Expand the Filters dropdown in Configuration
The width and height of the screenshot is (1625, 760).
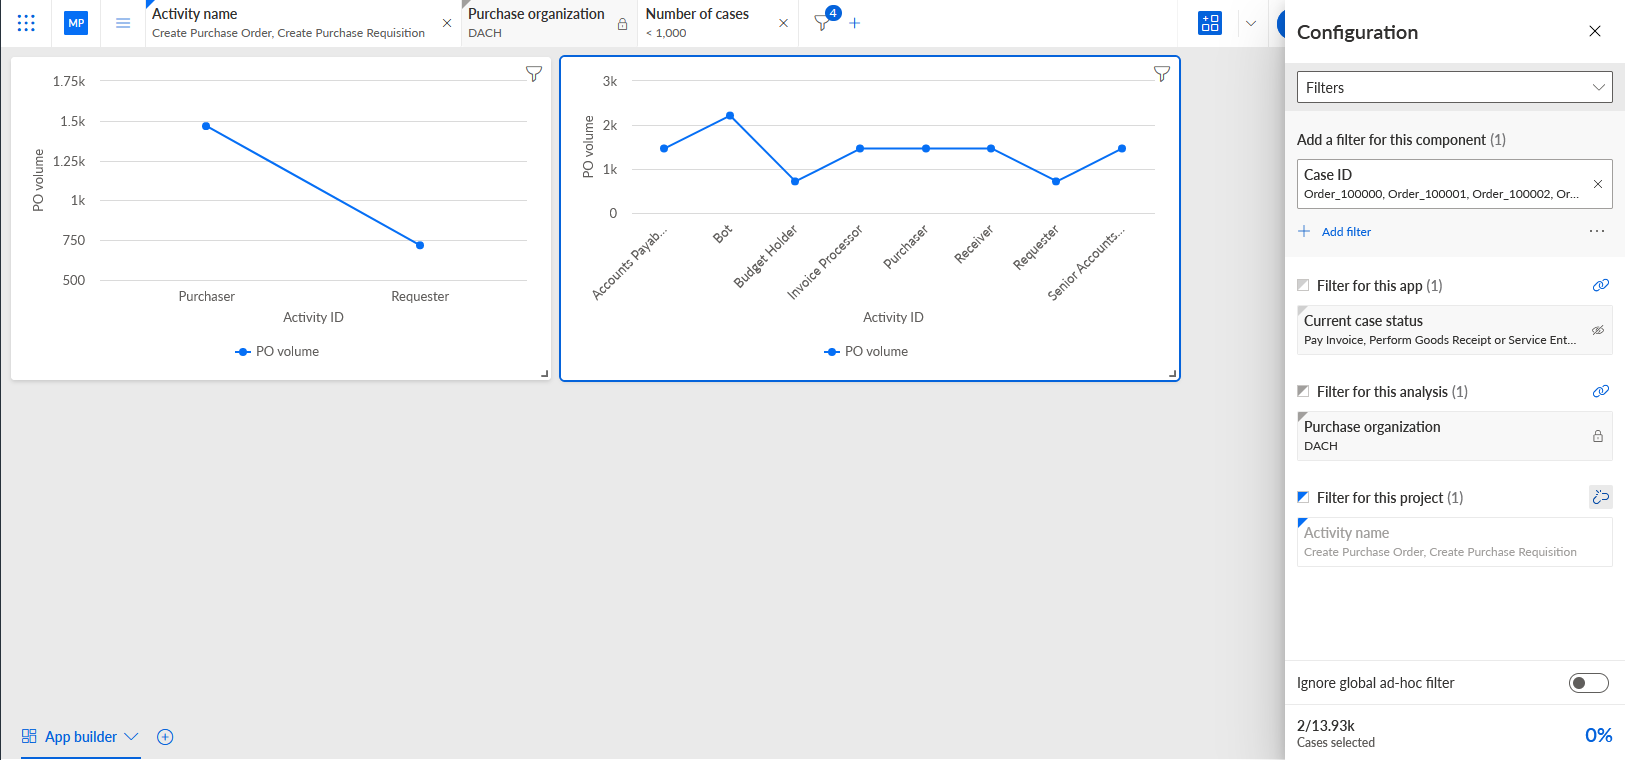tap(1454, 87)
